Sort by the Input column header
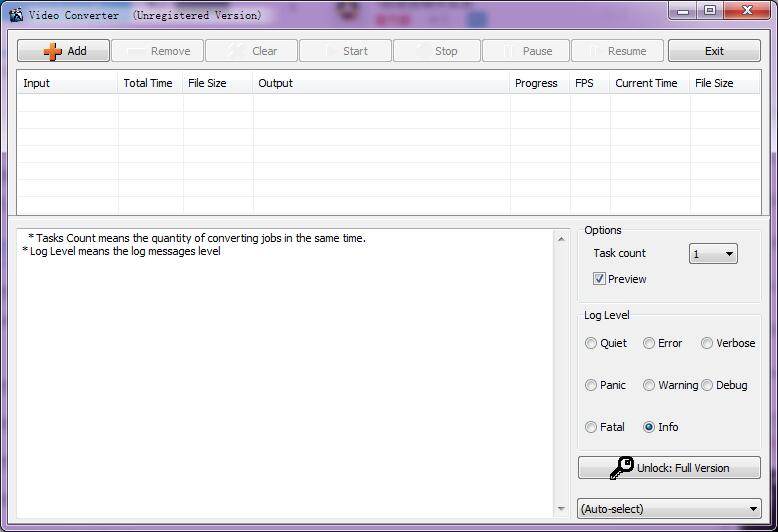 pos(67,83)
